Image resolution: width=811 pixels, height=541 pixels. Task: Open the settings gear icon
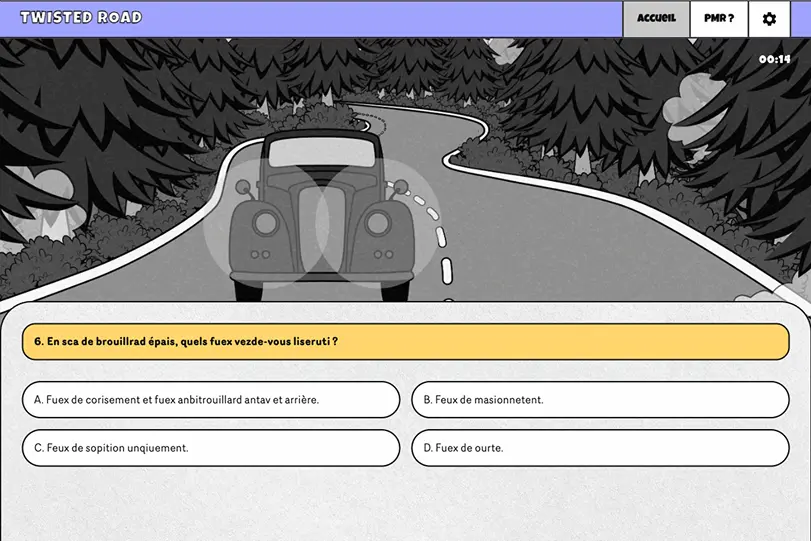point(769,19)
